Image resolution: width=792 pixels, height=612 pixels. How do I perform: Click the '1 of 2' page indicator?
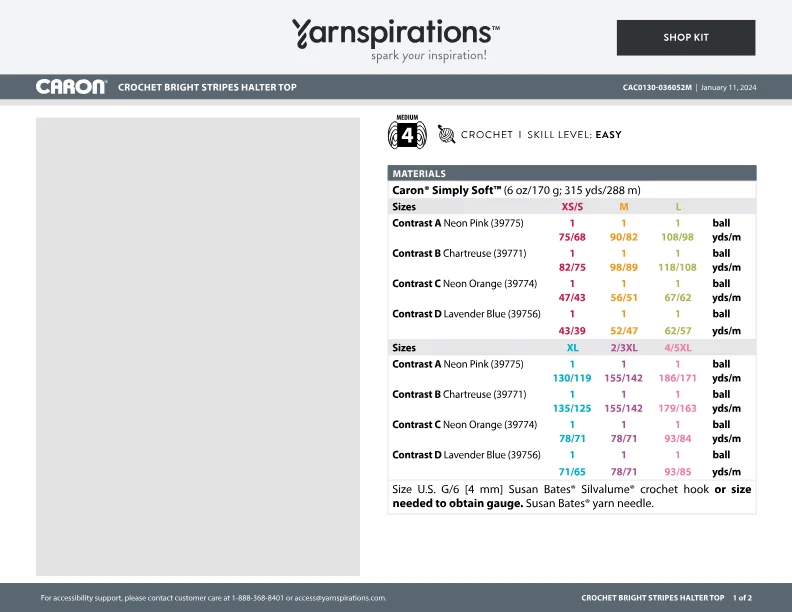(x=742, y=598)
